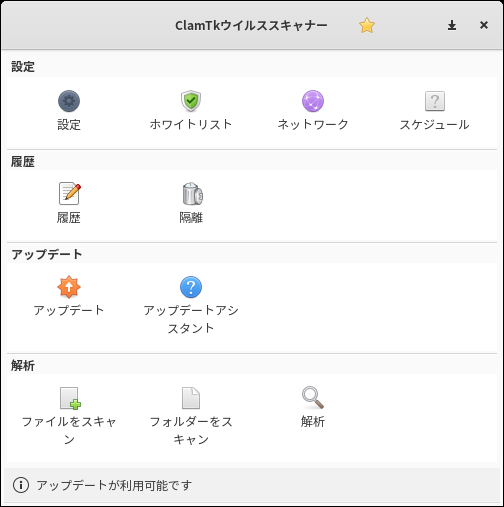
Task: Click the 隔離 label text
Action: pyautogui.click(x=191, y=218)
